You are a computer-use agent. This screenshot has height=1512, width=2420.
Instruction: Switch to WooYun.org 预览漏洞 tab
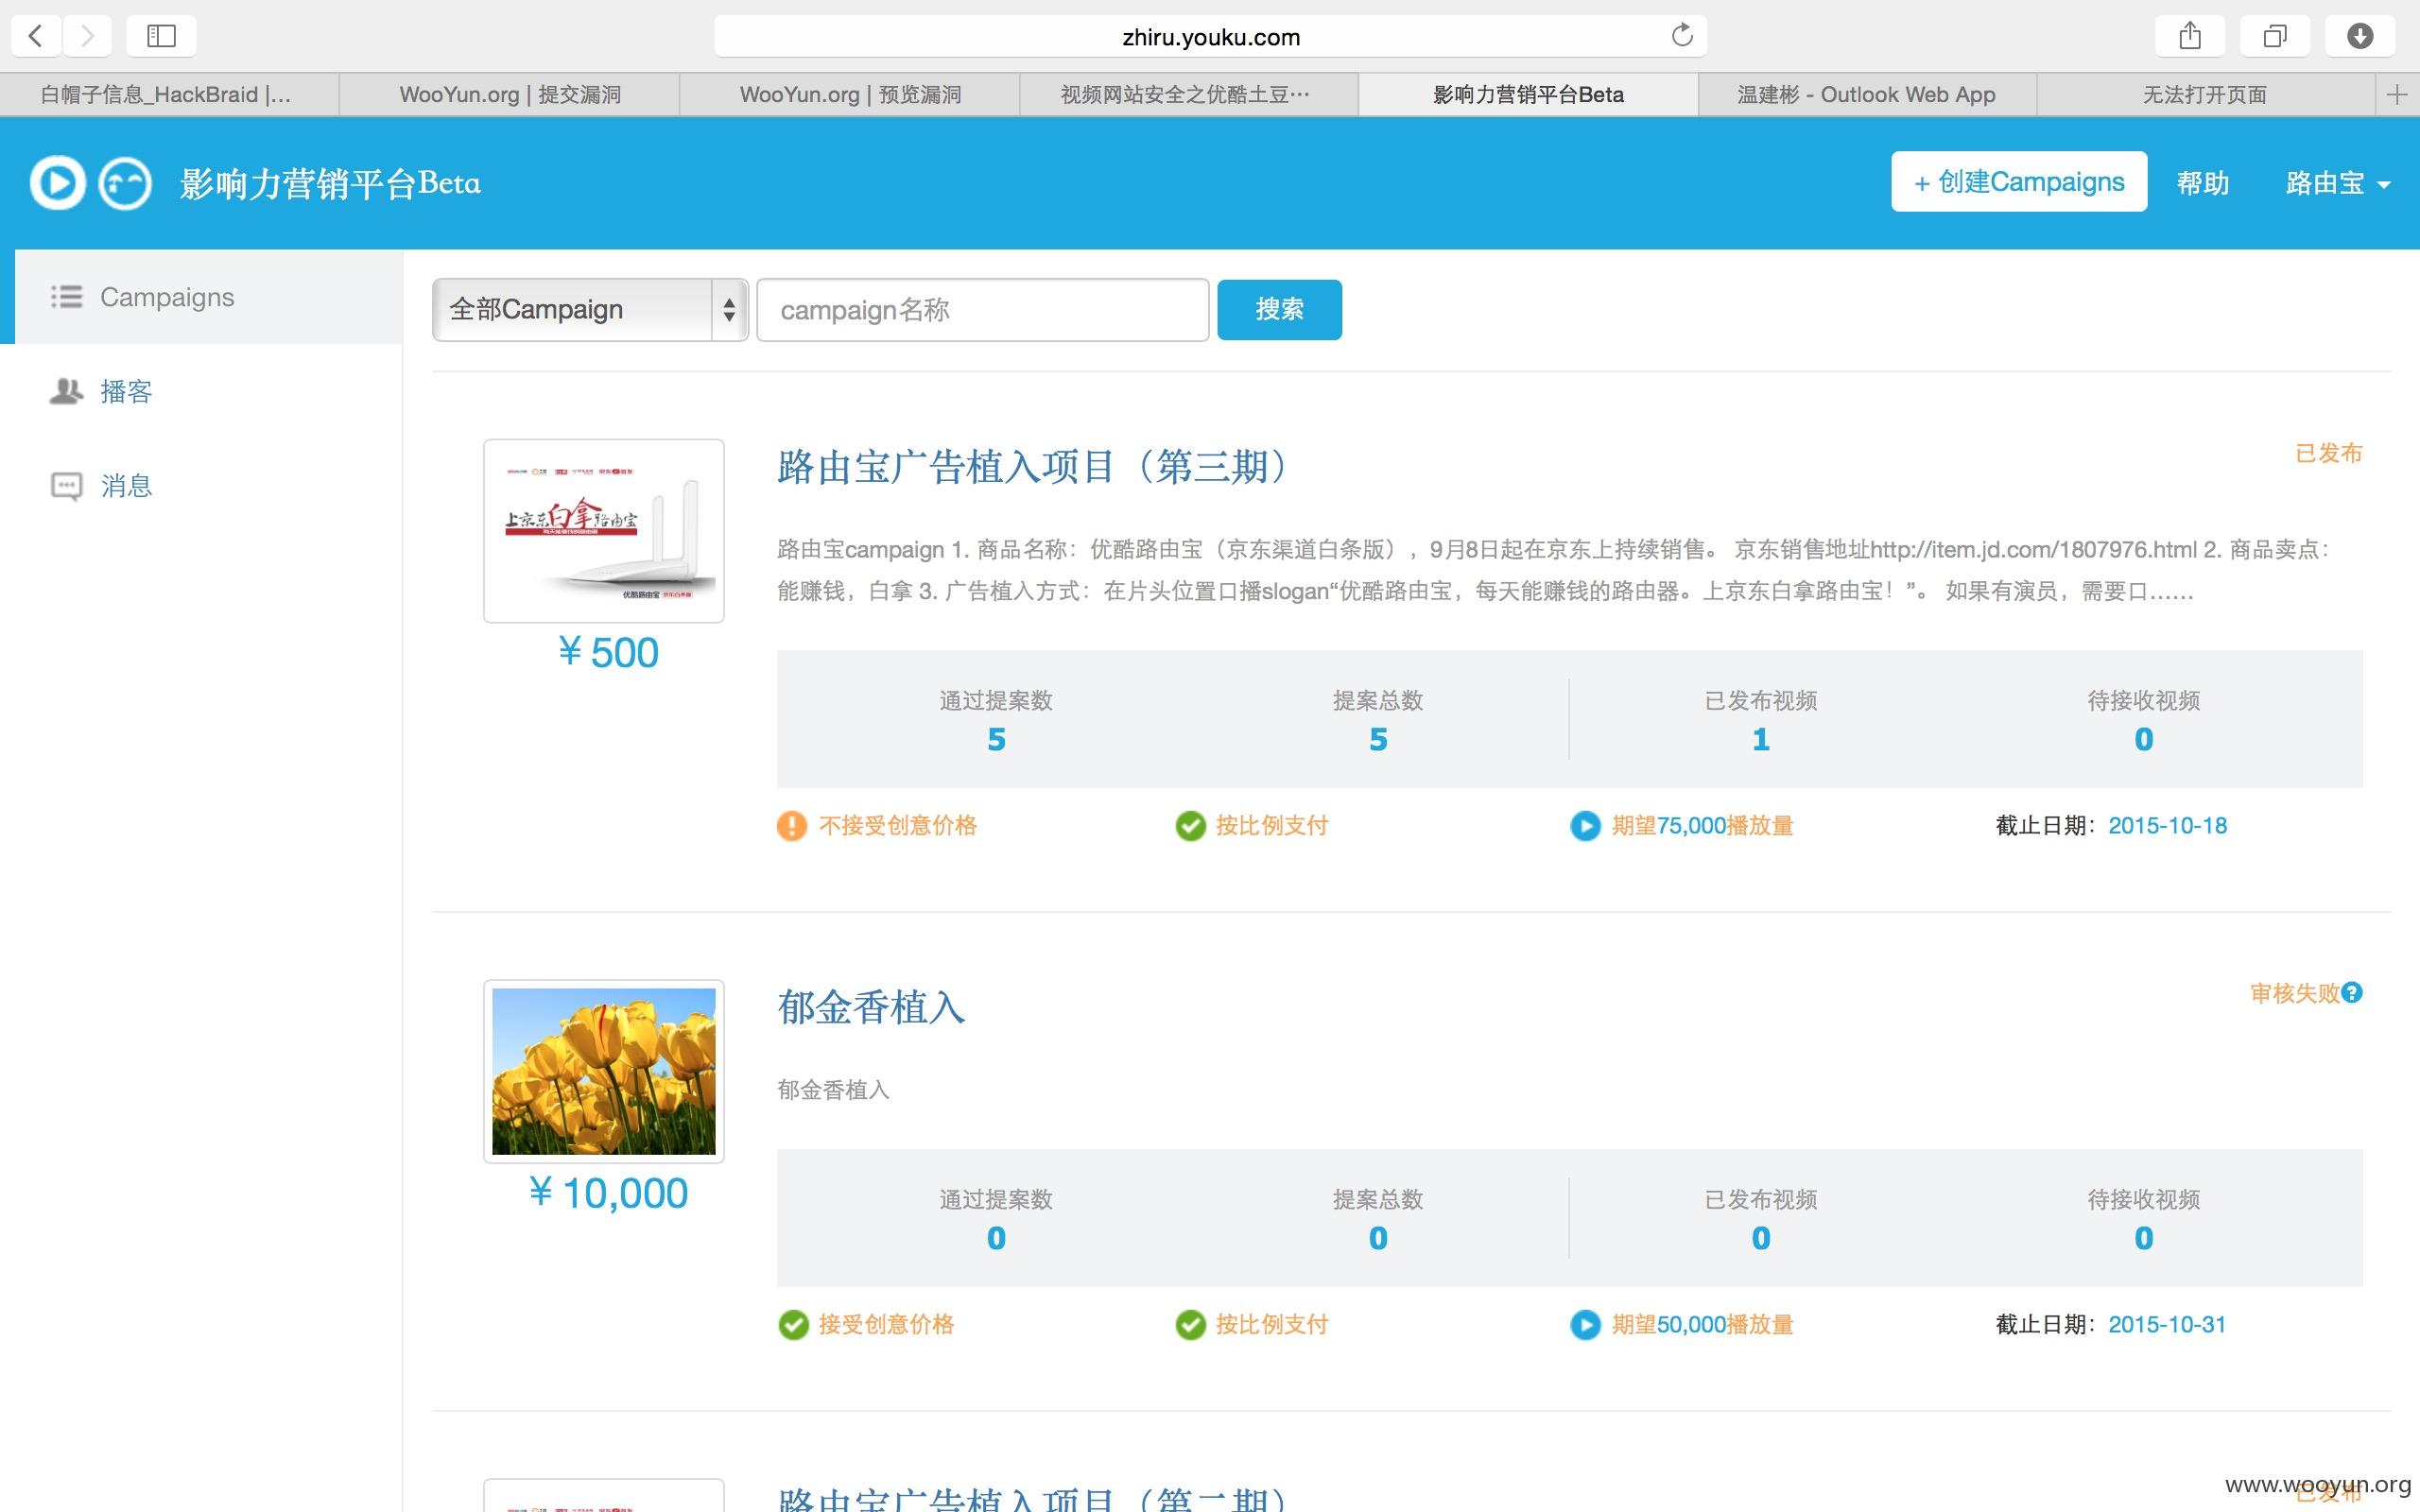coord(850,95)
